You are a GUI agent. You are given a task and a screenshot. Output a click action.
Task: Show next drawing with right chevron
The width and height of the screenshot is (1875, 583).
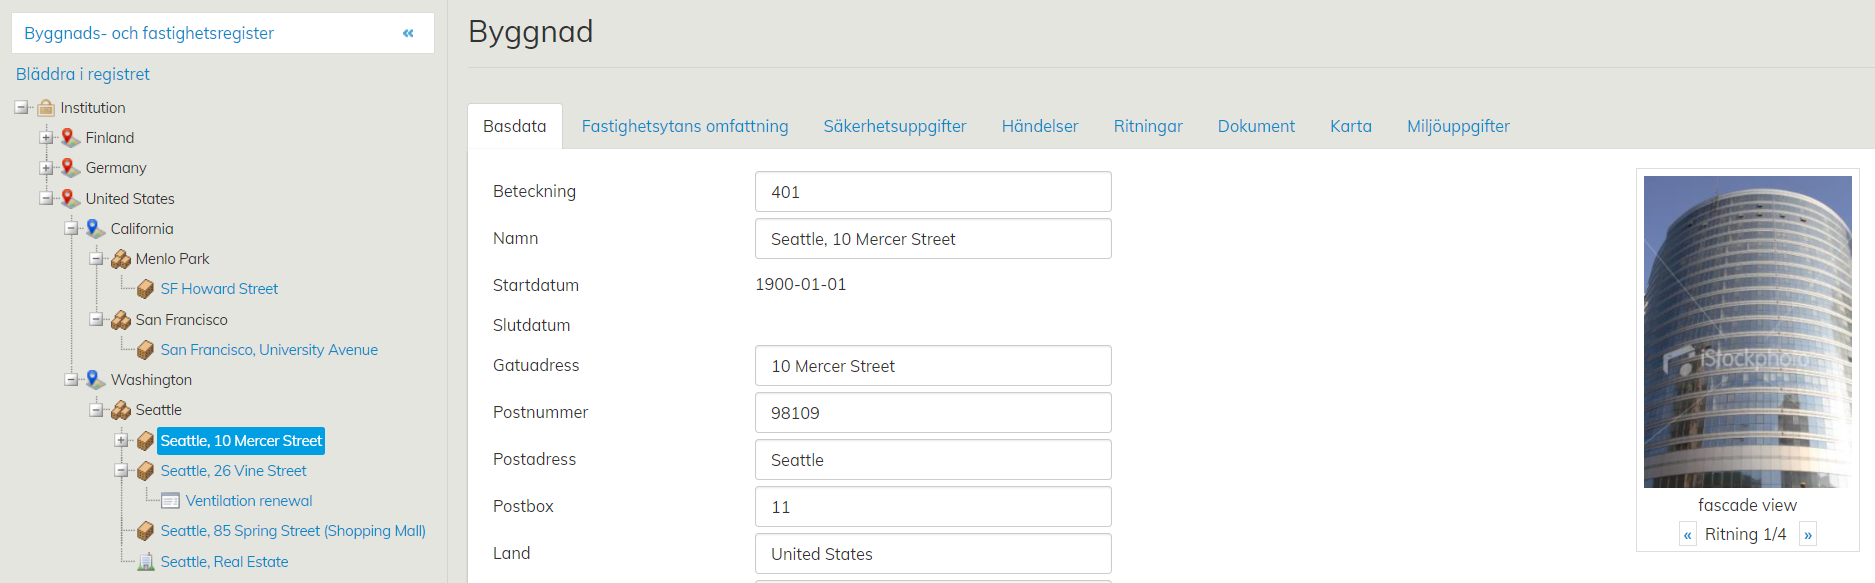point(1807,535)
